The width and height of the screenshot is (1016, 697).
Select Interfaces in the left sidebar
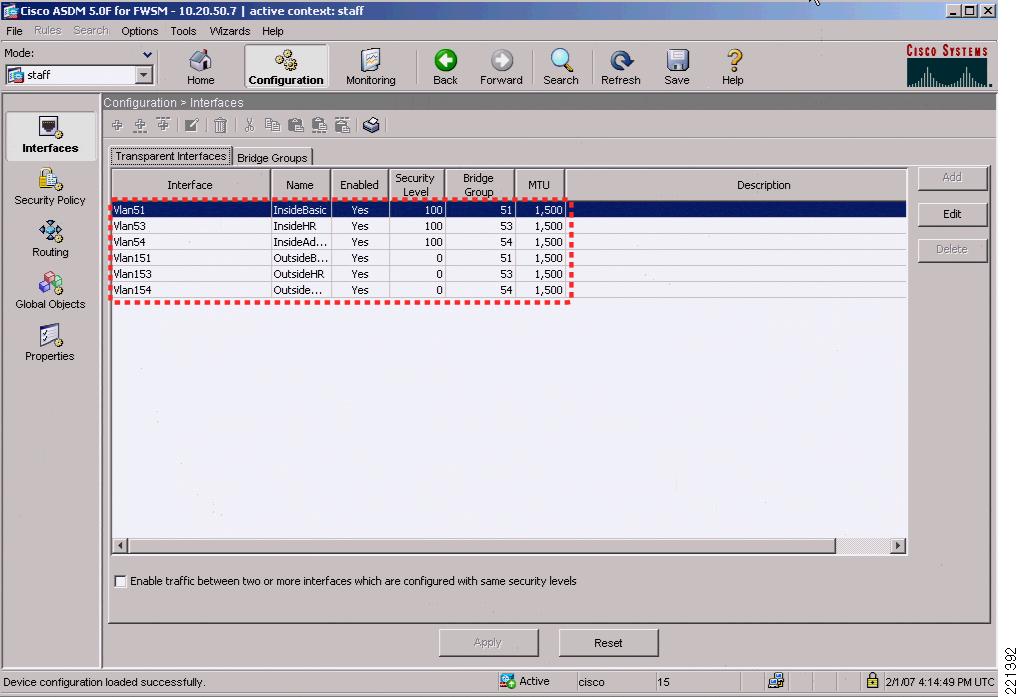[50, 135]
